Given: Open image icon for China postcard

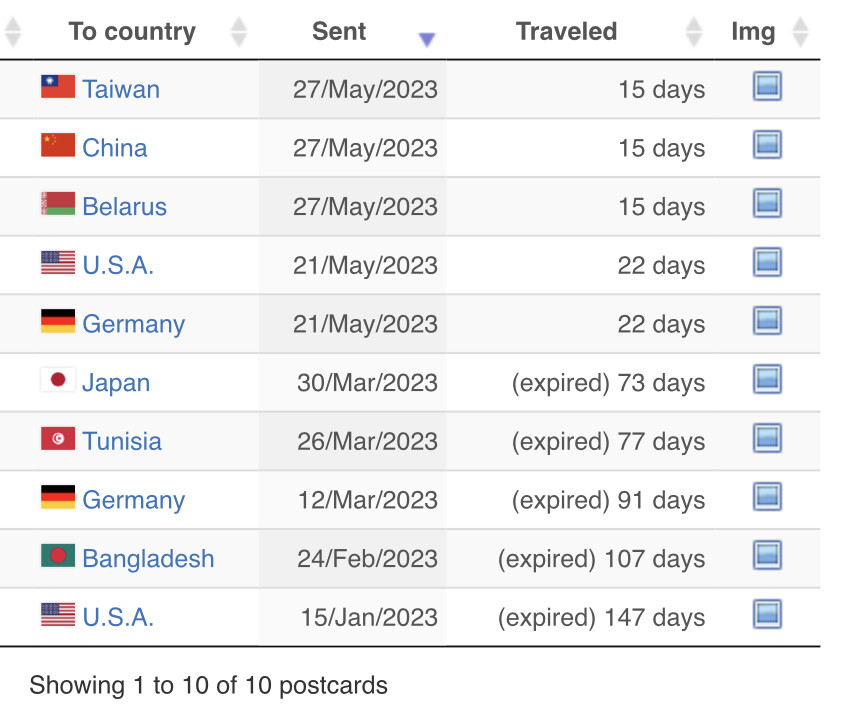Looking at the screenshot, I should (x=767, y=145).
